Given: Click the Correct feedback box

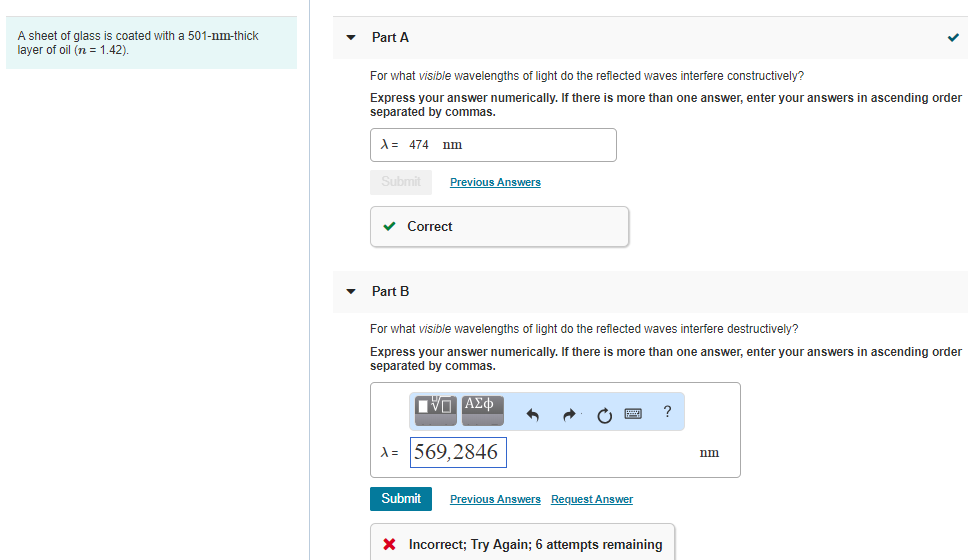Looking at the screenshot, I should click(499, 227).
